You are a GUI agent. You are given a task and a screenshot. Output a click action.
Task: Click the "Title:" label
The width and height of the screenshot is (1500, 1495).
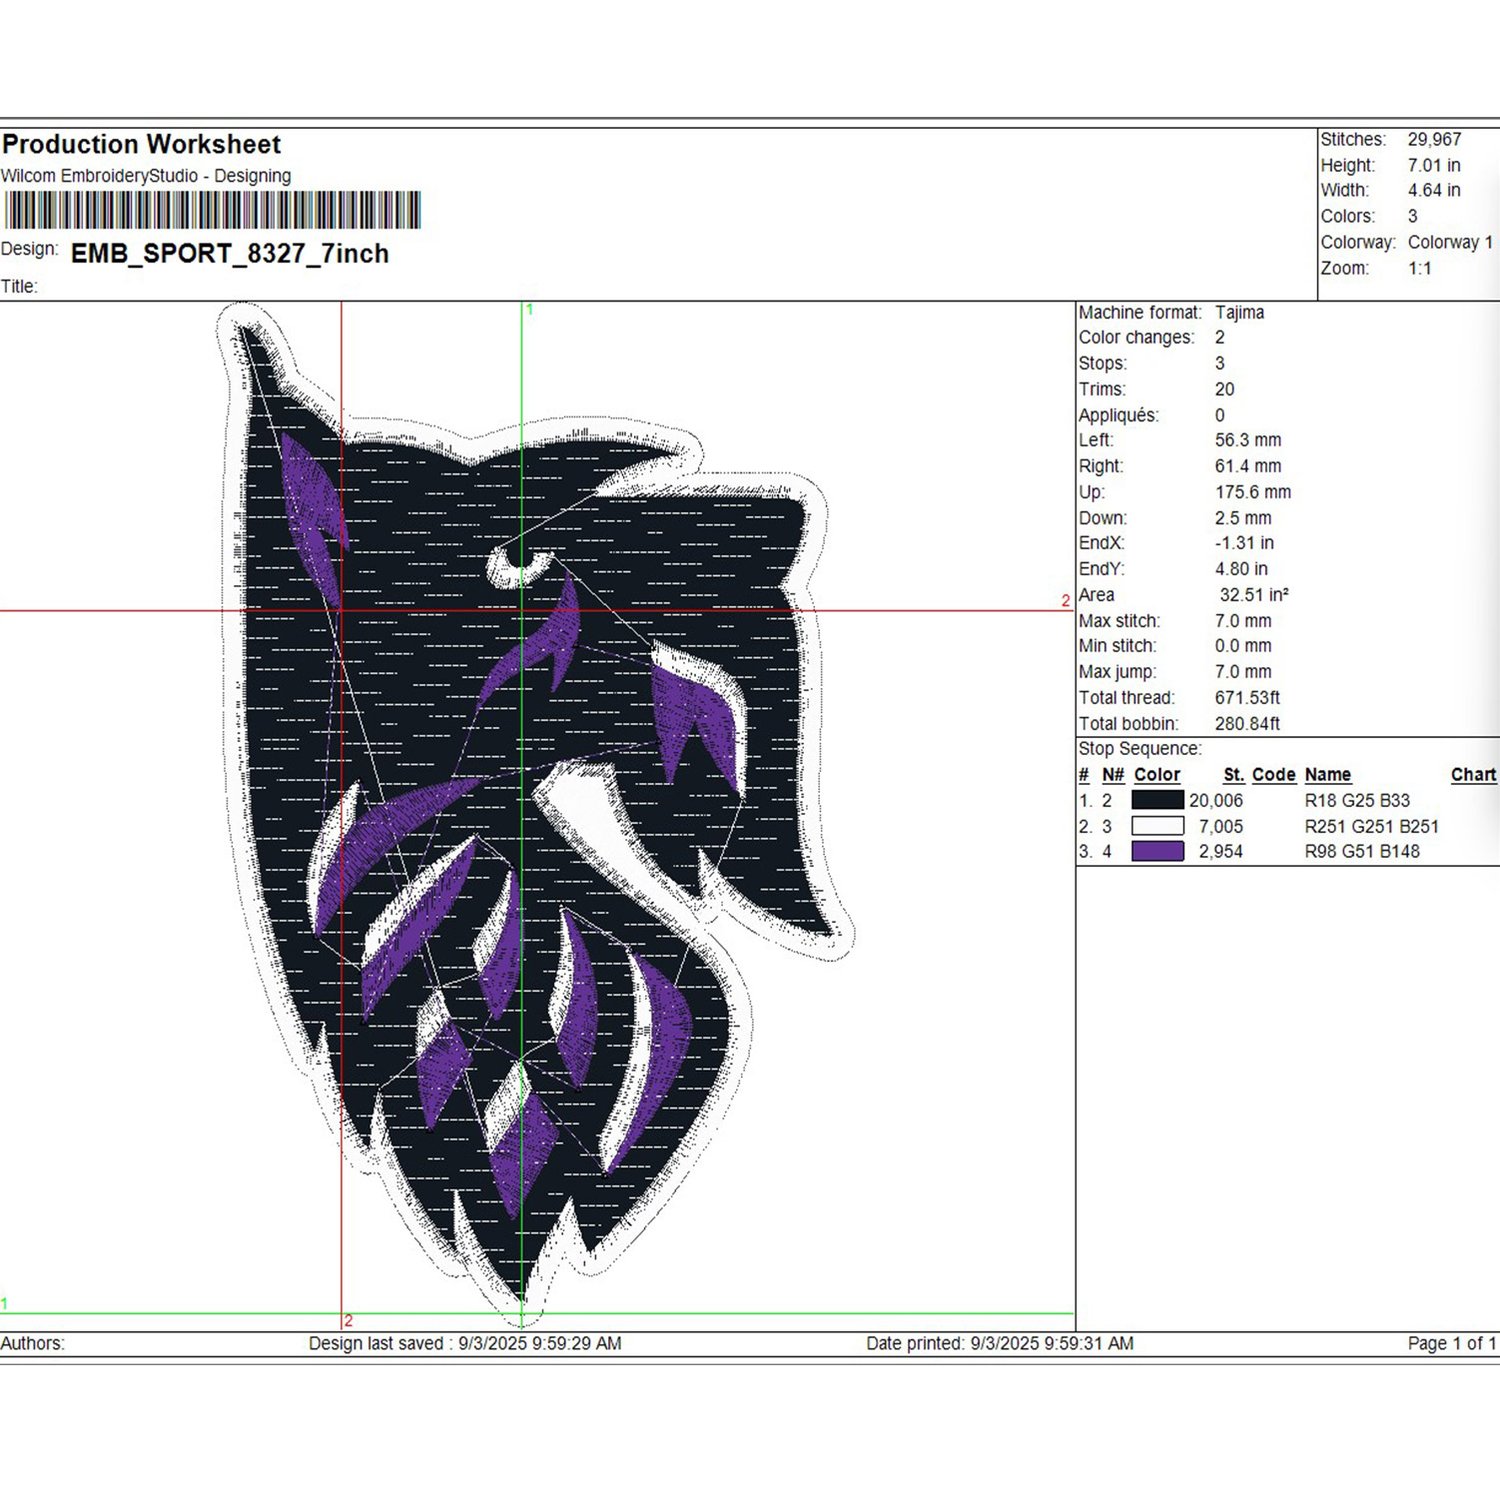19,287
